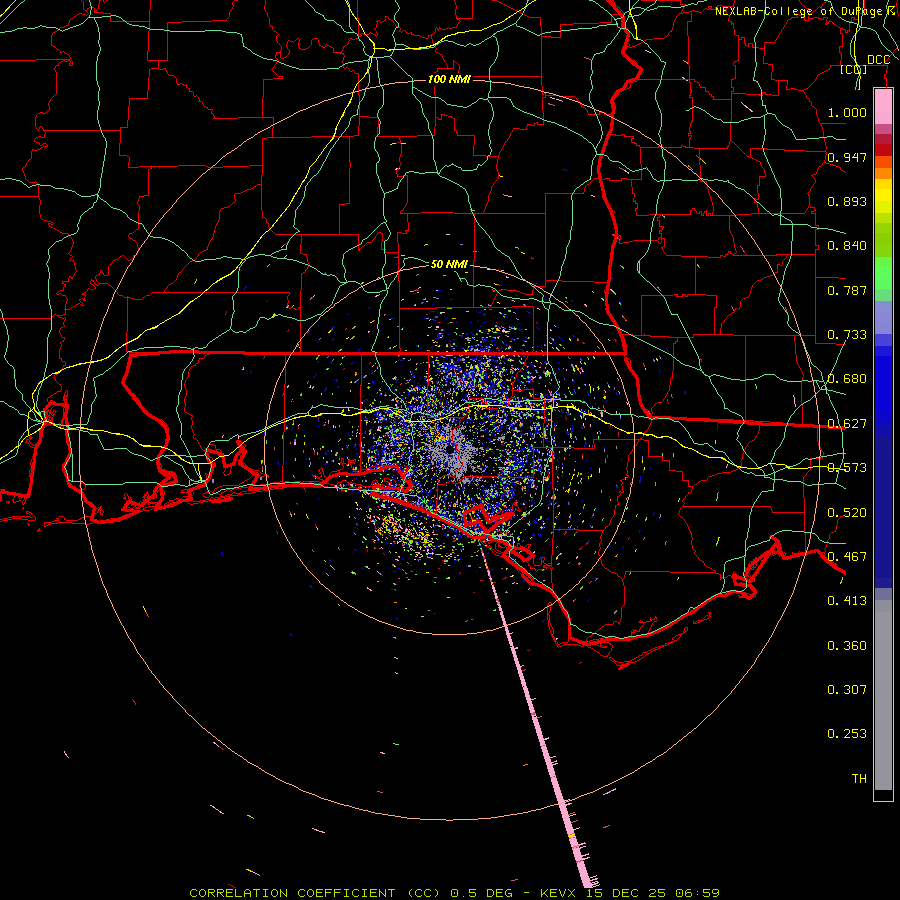Screen dimensions: 900x900
Task: Click the 0.413 legend value
Action: tap(847, 601)
